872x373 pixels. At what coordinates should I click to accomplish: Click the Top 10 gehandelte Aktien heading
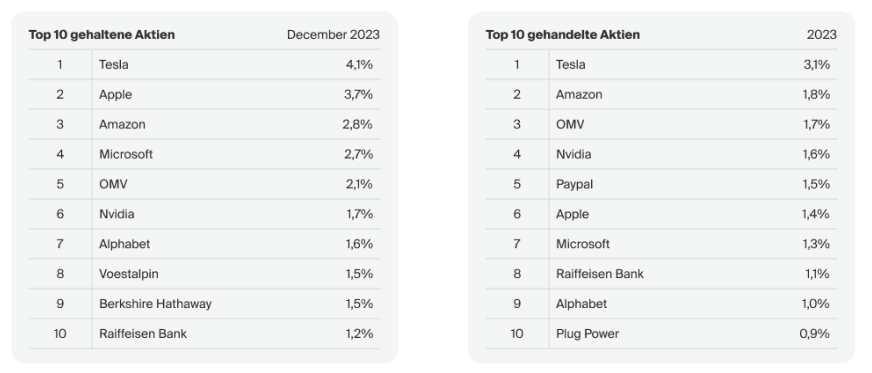tap(562, 34)
